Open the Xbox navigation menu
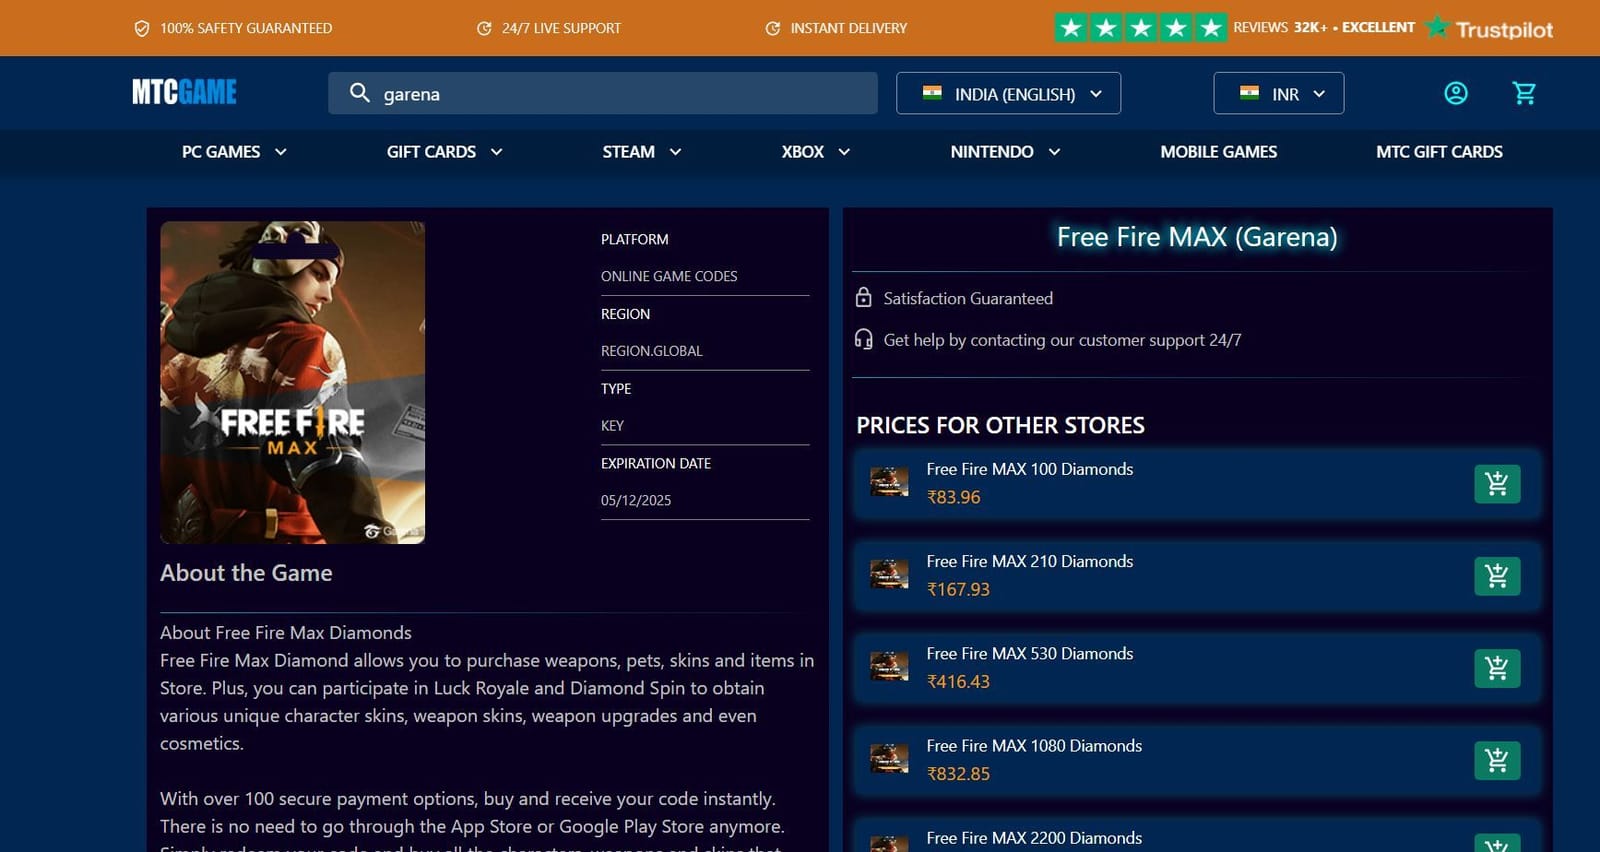This screenshot has width=1600, height=852. 815,152
